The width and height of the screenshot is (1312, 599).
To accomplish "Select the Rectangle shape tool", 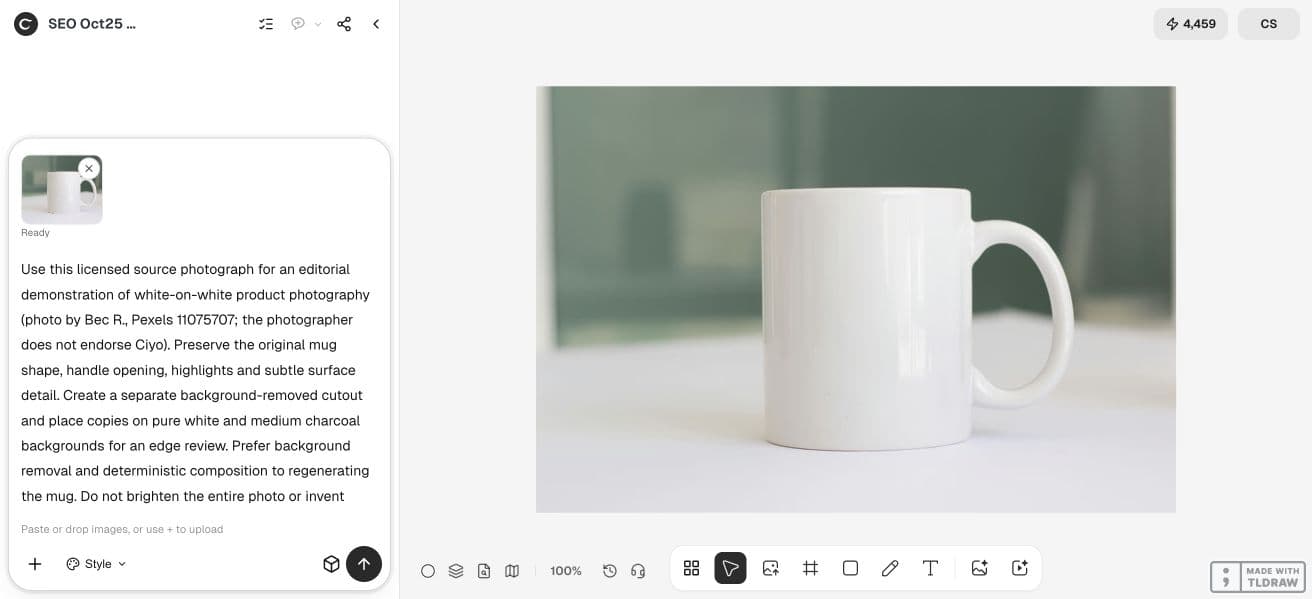I will 850,568.
